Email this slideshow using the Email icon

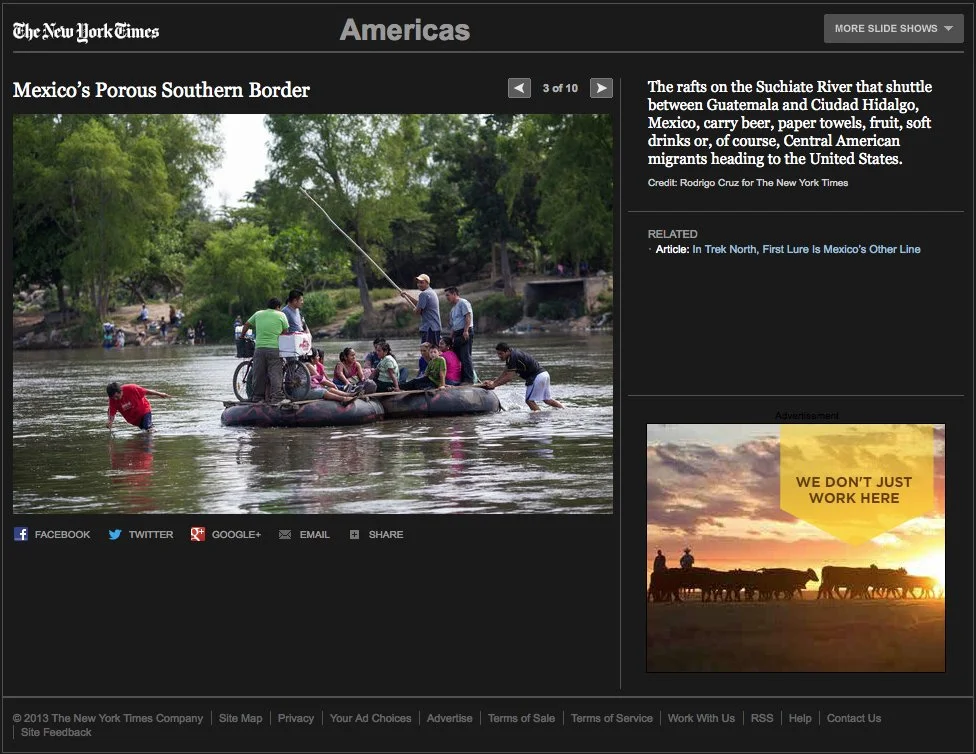pos(304,534)
